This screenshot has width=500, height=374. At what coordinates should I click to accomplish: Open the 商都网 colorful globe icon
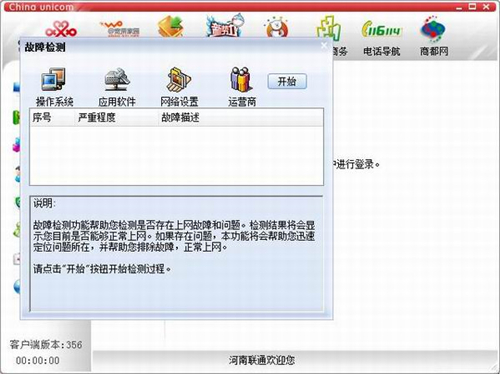[433, 29]
